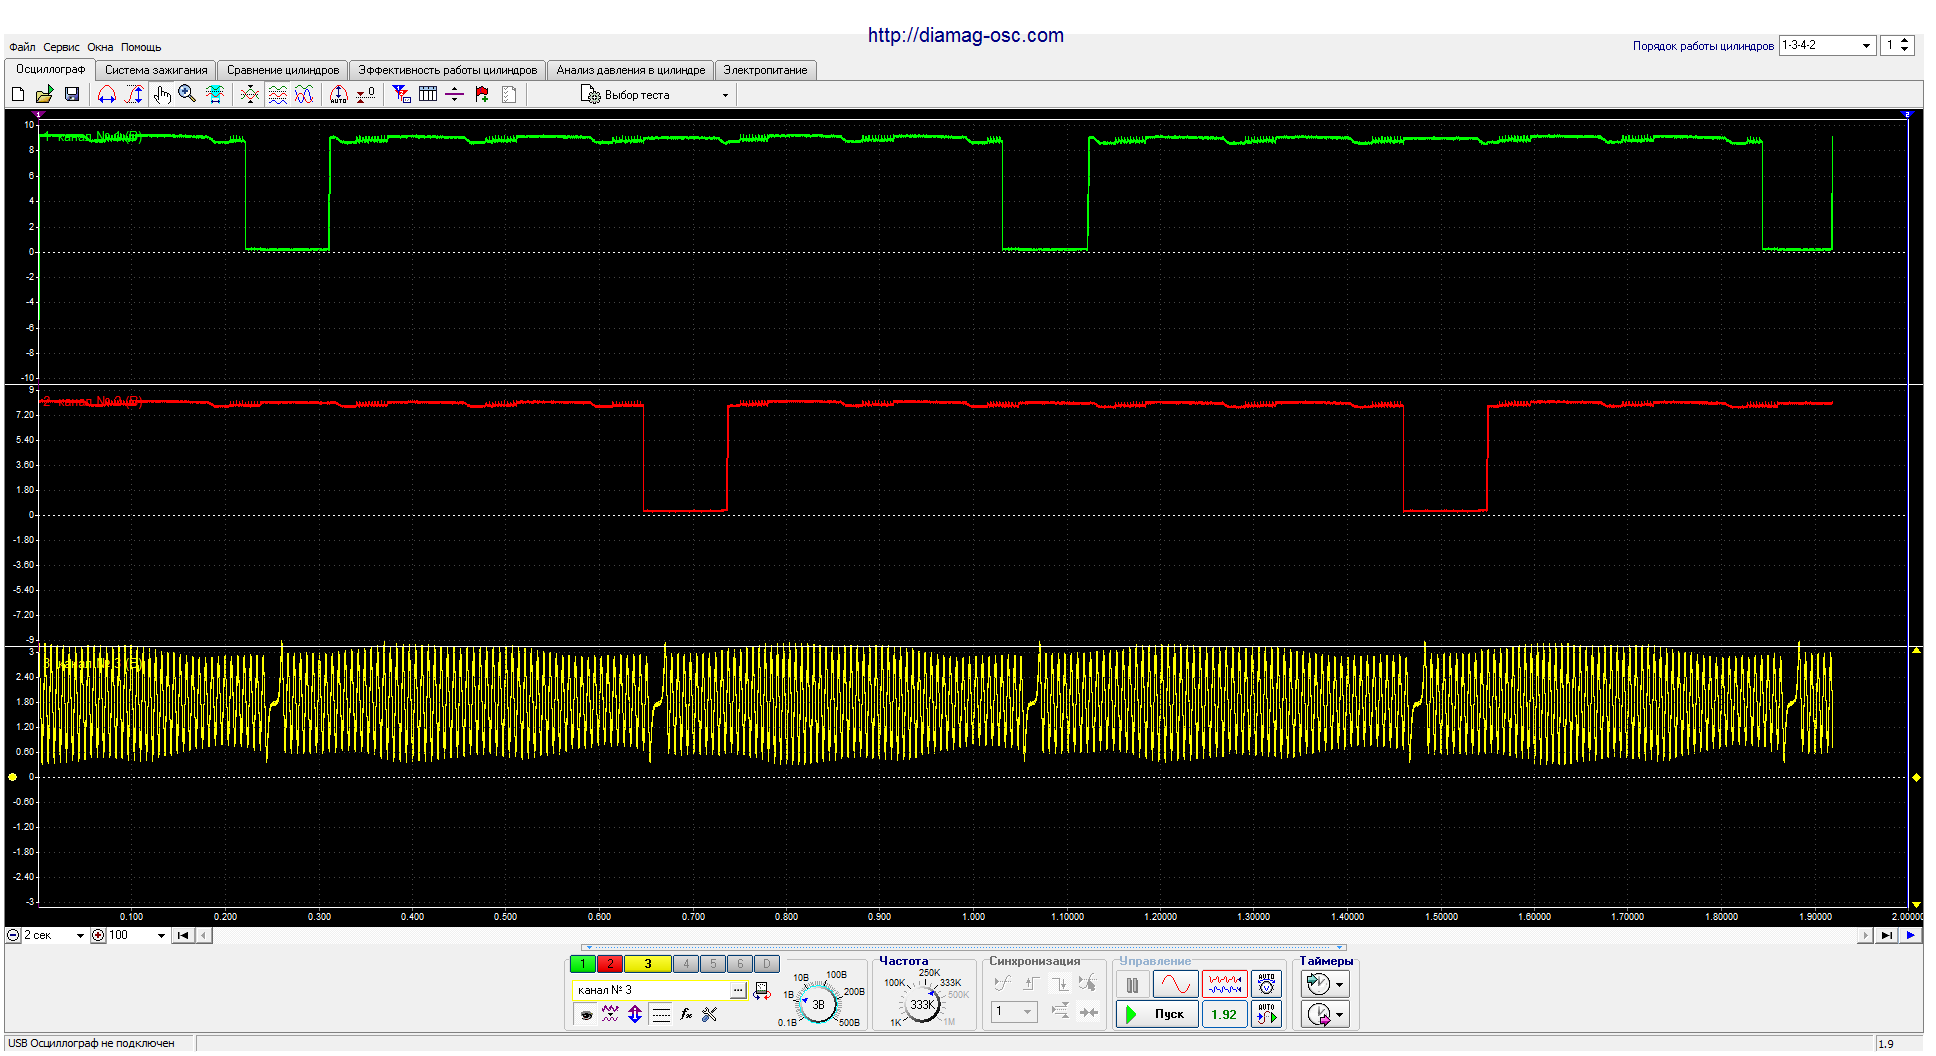Toggle channel 2 red button
The image size is (1936, 1056).
610,964
